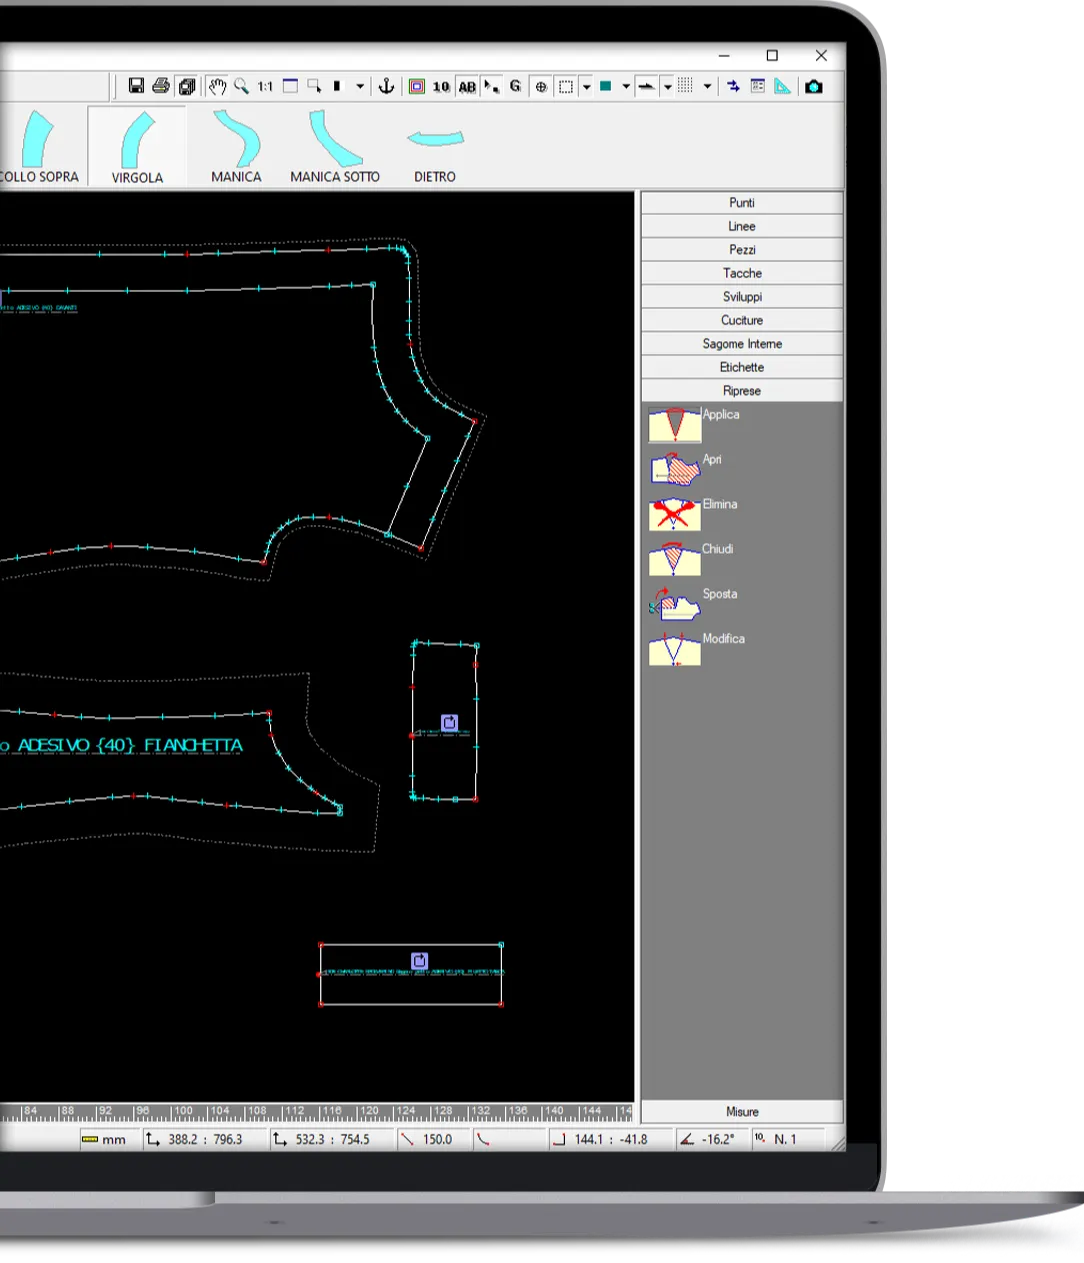Open the Etichette panel section

pyautogui.click(x=742, y=367)
